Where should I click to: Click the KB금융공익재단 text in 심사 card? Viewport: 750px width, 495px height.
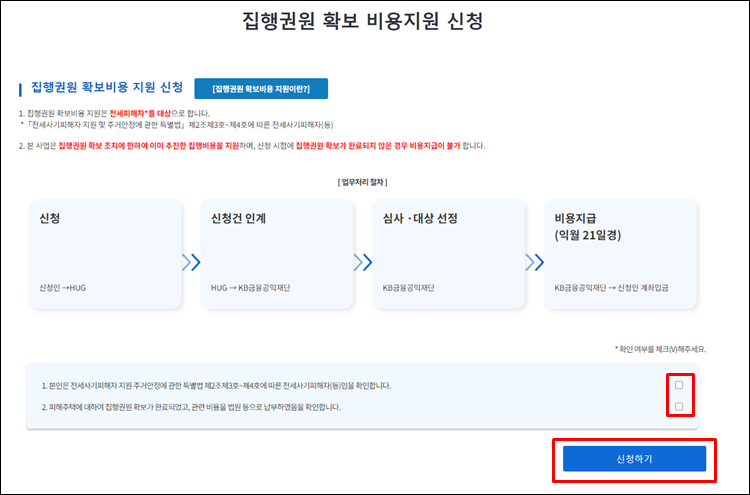(x=408, y=288)
